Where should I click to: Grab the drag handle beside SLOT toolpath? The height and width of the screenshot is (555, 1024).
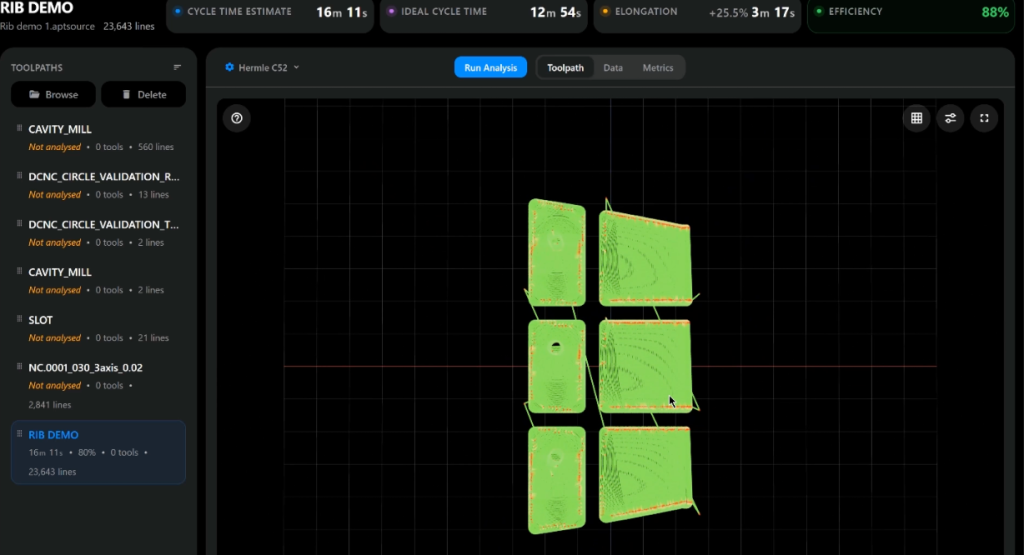(19, 319)
